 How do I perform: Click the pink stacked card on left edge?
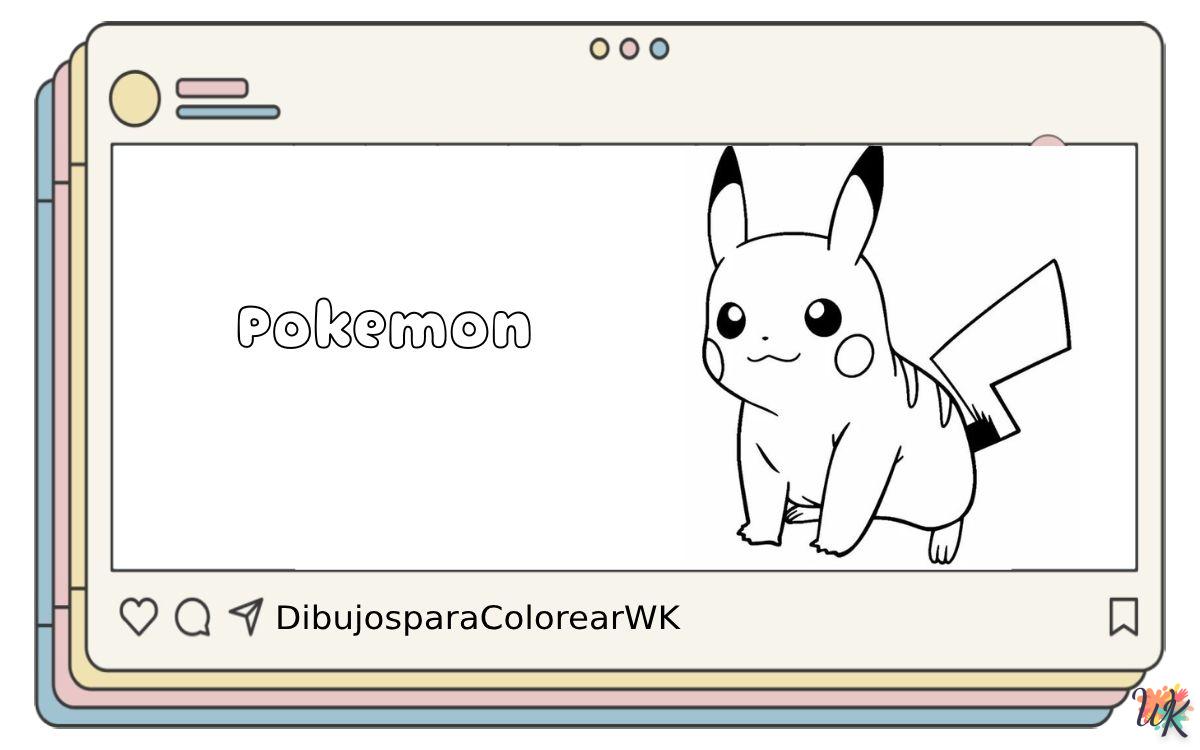tap(61, 400)
